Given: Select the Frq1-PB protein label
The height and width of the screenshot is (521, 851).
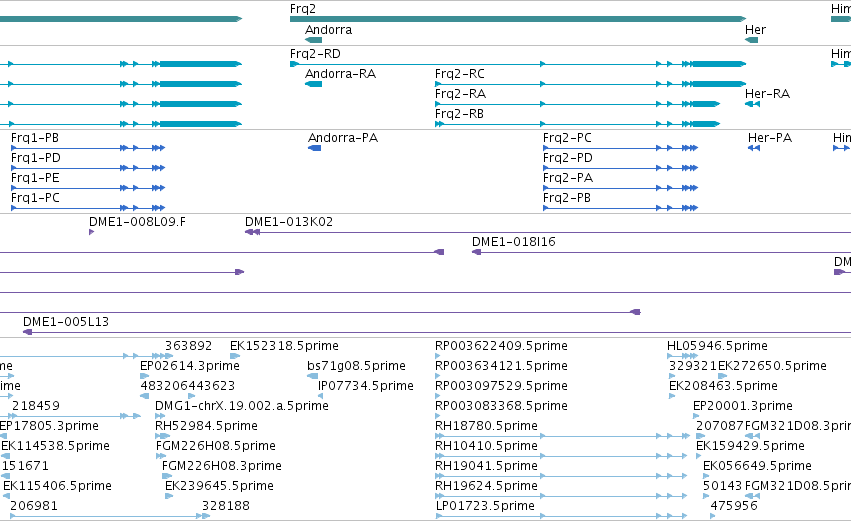Looking at the screenshot, I should click(x=35, y=138).
